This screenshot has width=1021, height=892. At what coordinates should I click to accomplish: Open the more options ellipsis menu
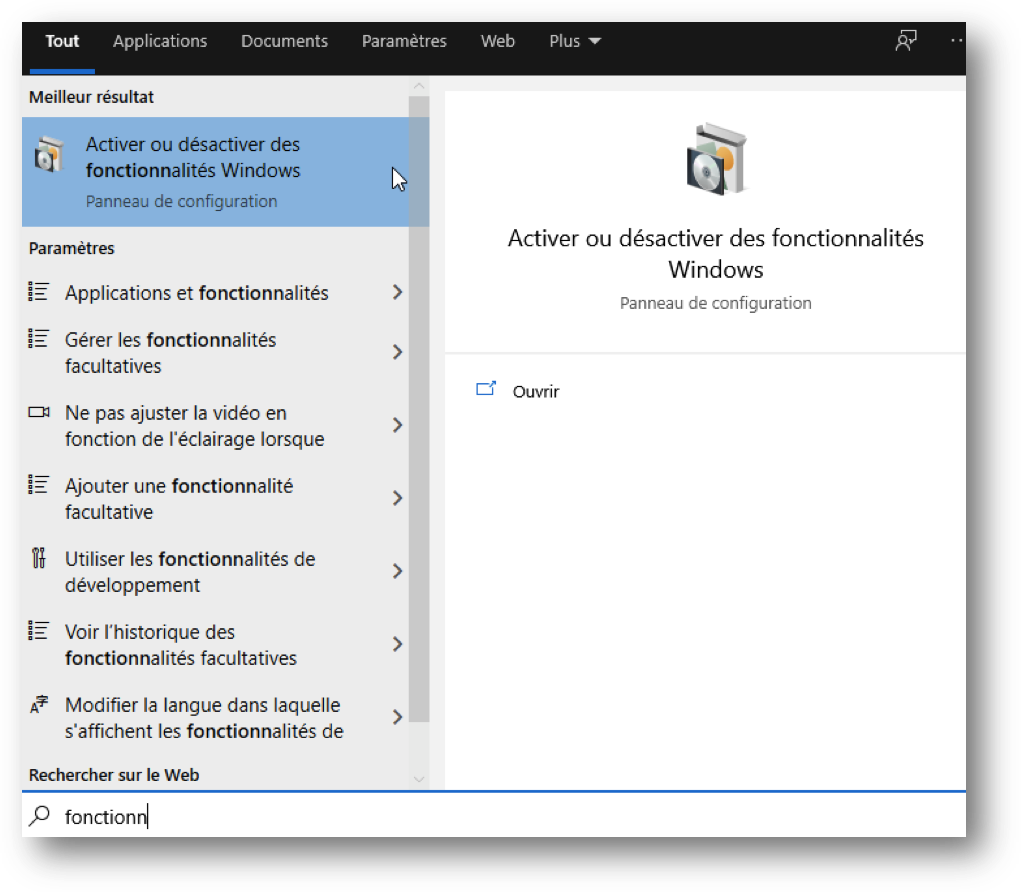coord(956,41)
